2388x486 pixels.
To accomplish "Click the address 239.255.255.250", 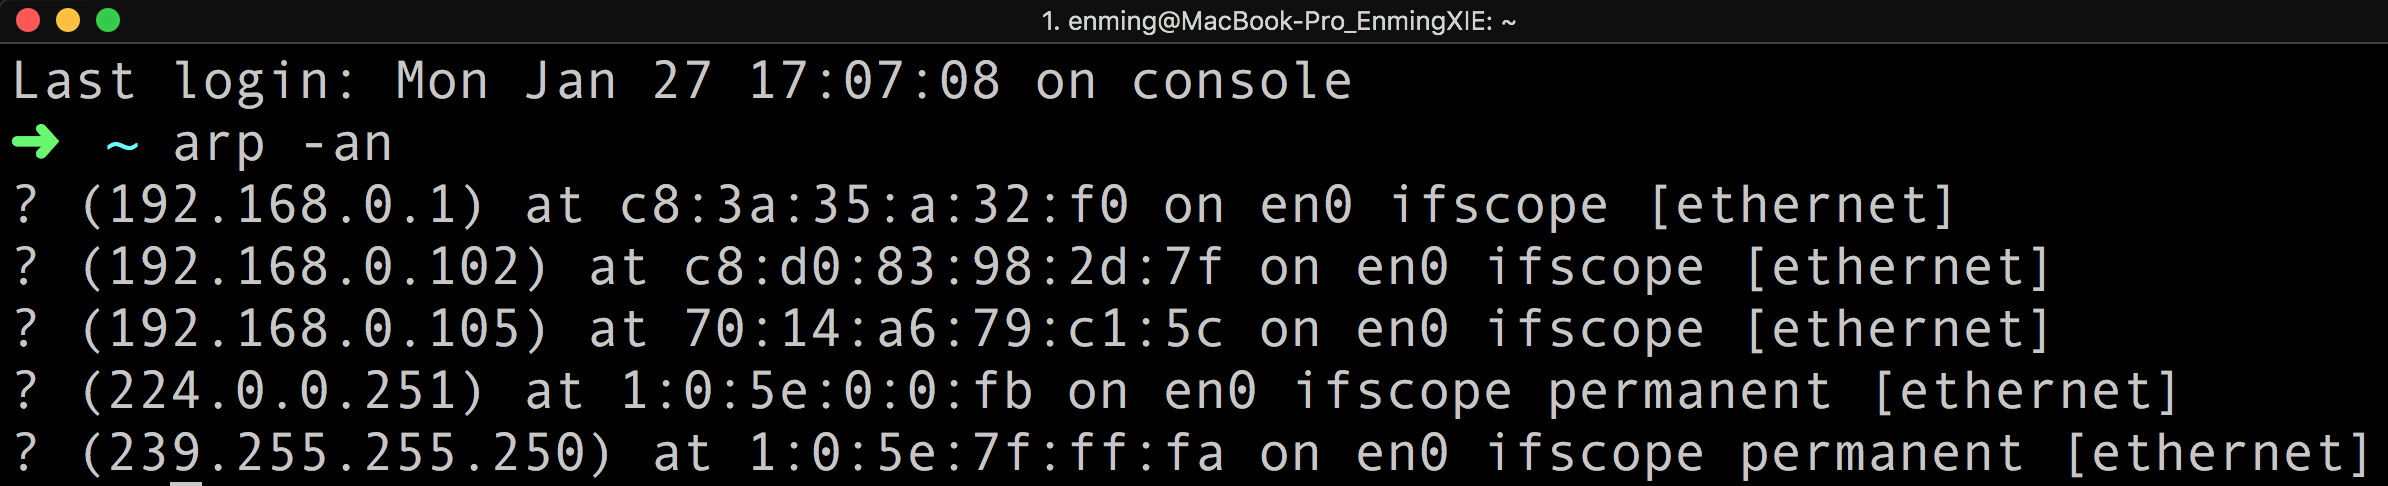I will [x=346, y=453].
